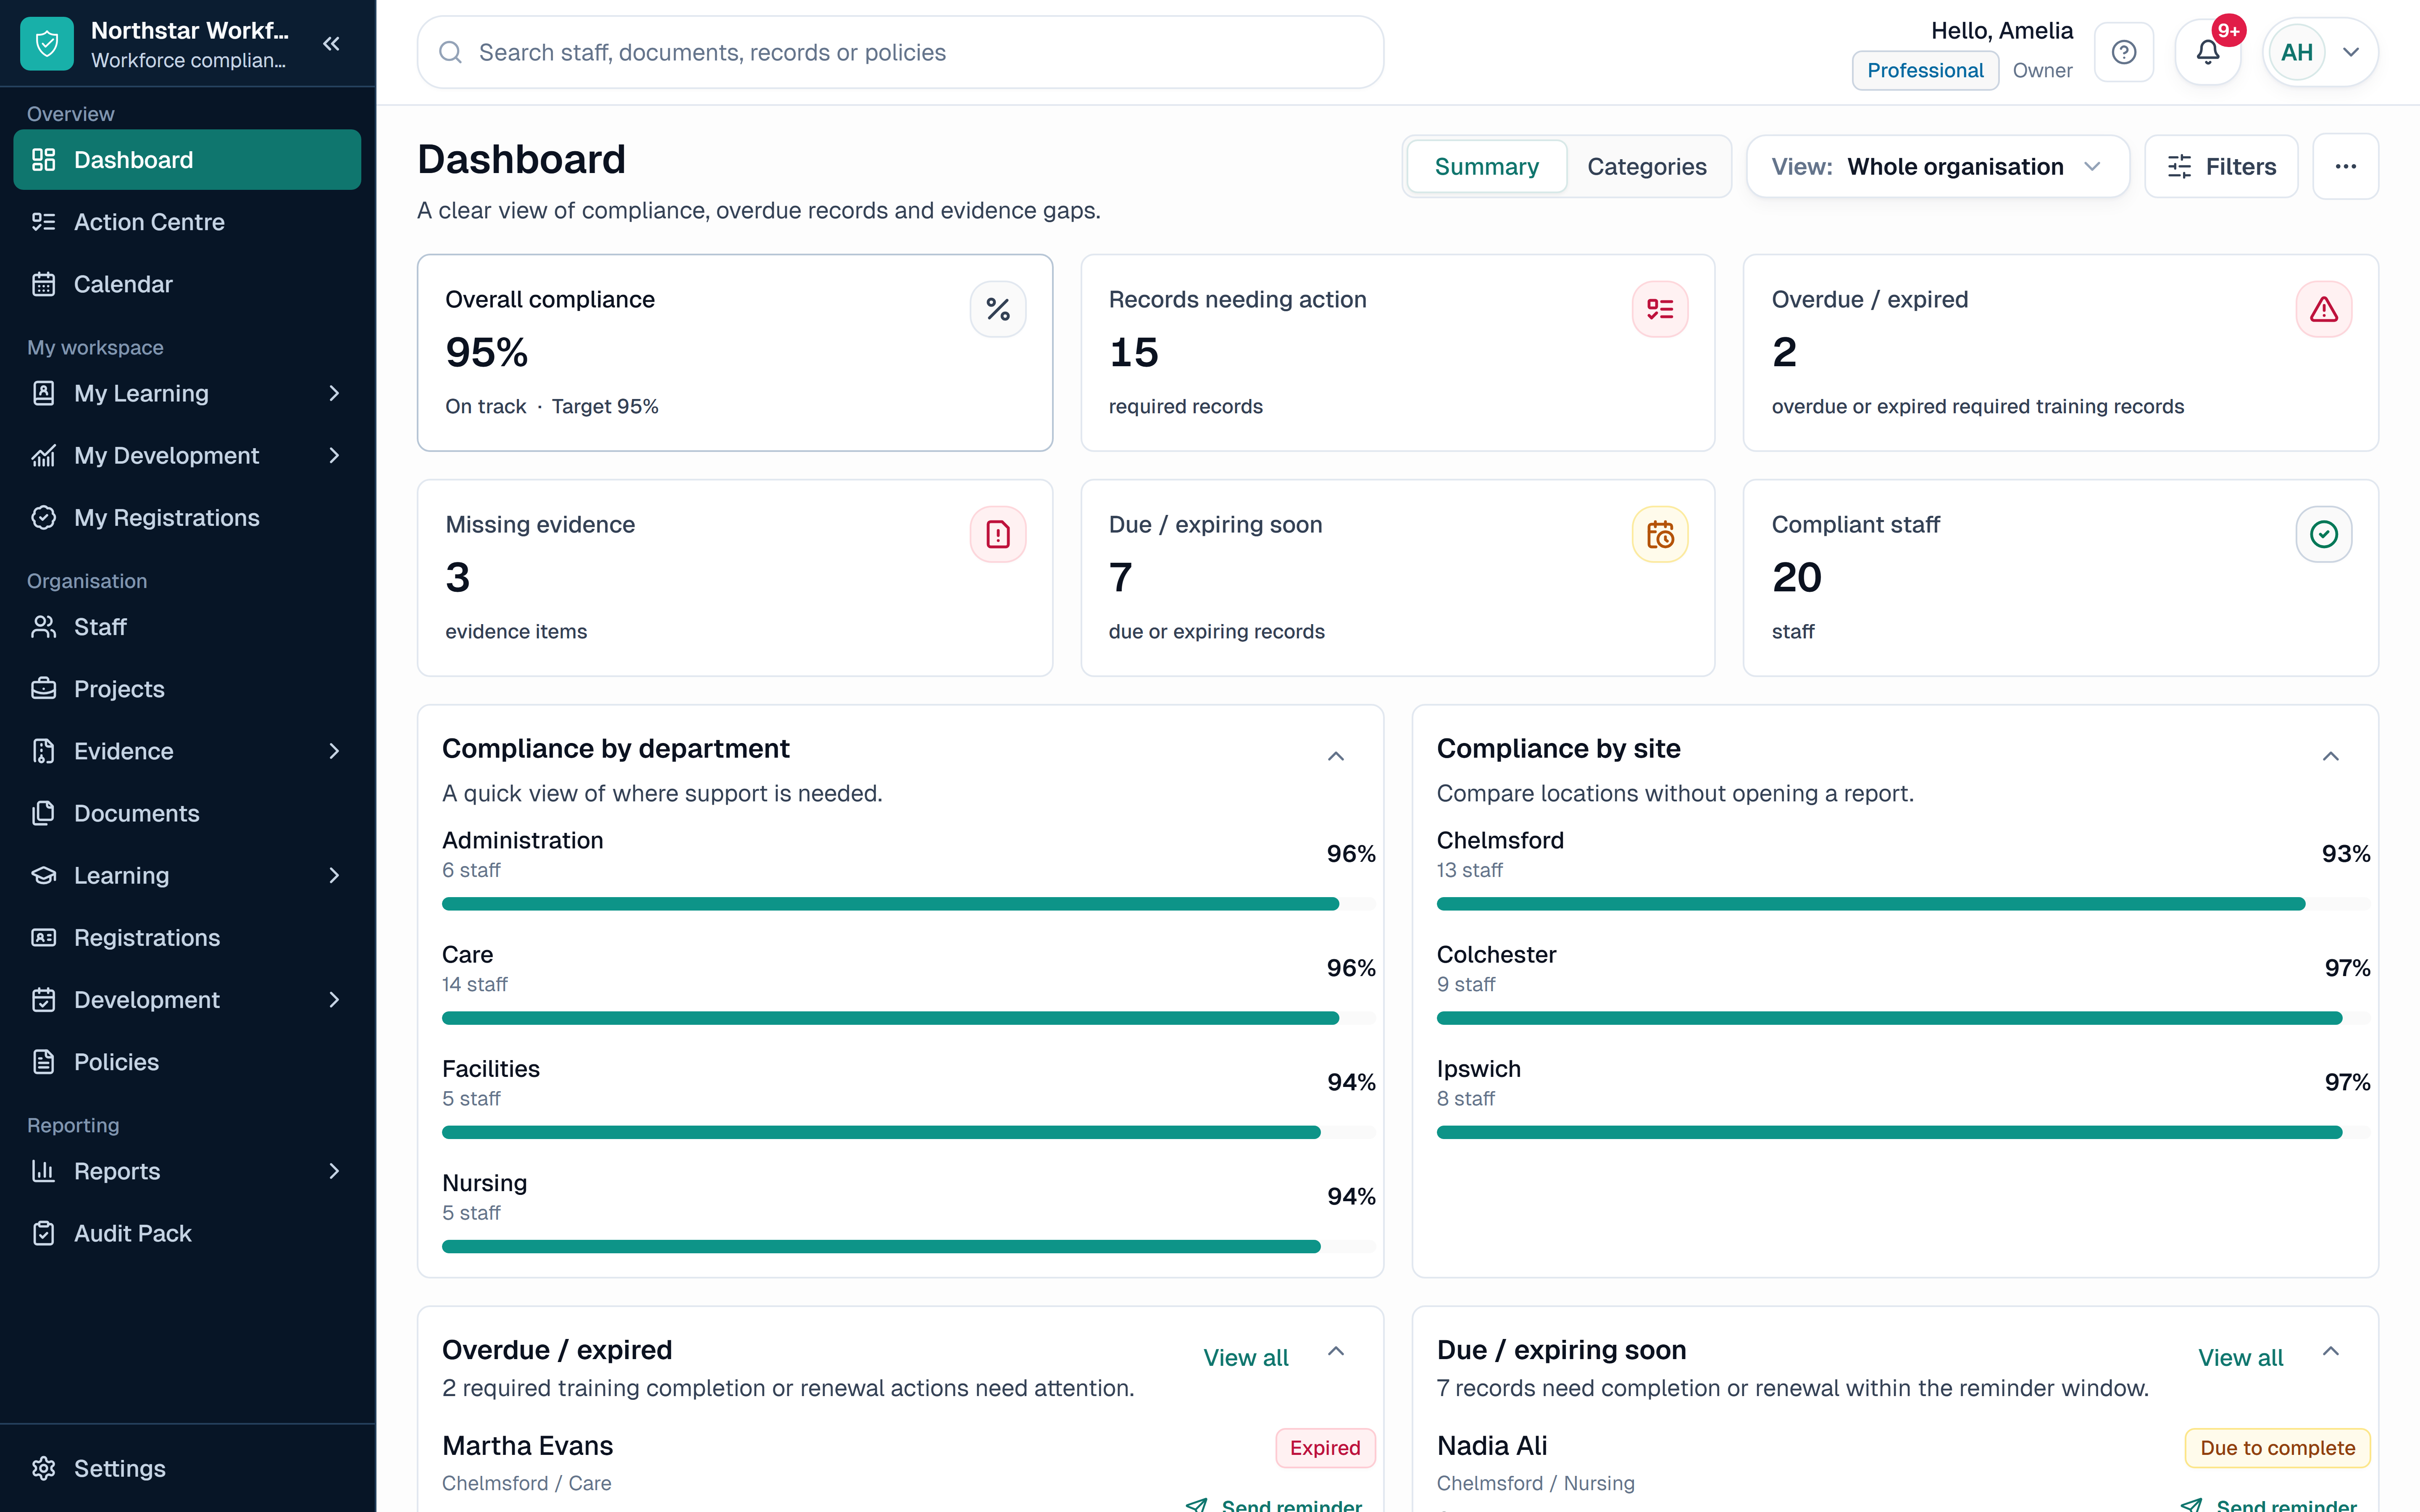2420x1512 pixels.
Task: Click the Documents copy icon
Action: [44, 813]
